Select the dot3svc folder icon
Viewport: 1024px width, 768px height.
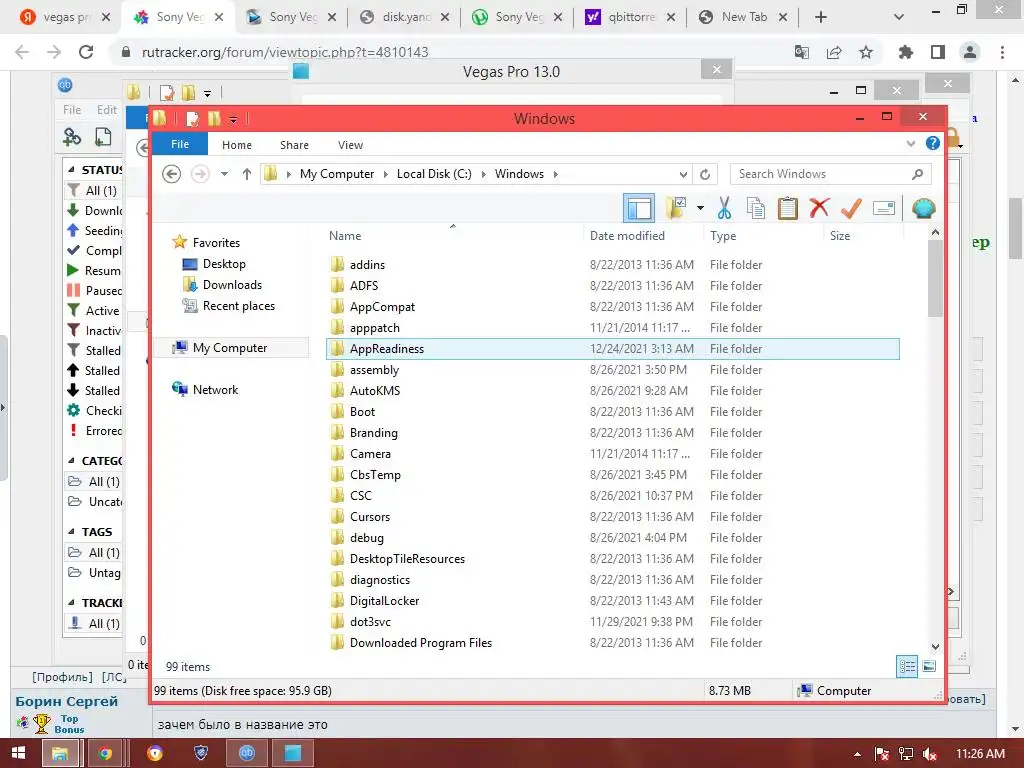point(337,622)
